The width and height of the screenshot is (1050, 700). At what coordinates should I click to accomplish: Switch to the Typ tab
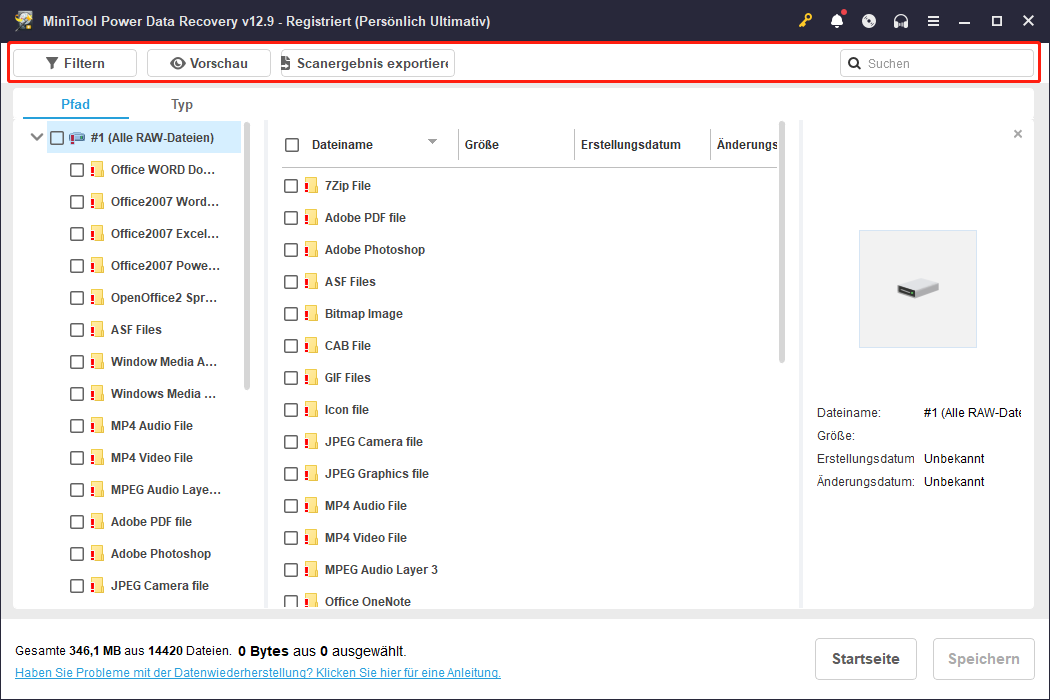coord(181,104)
